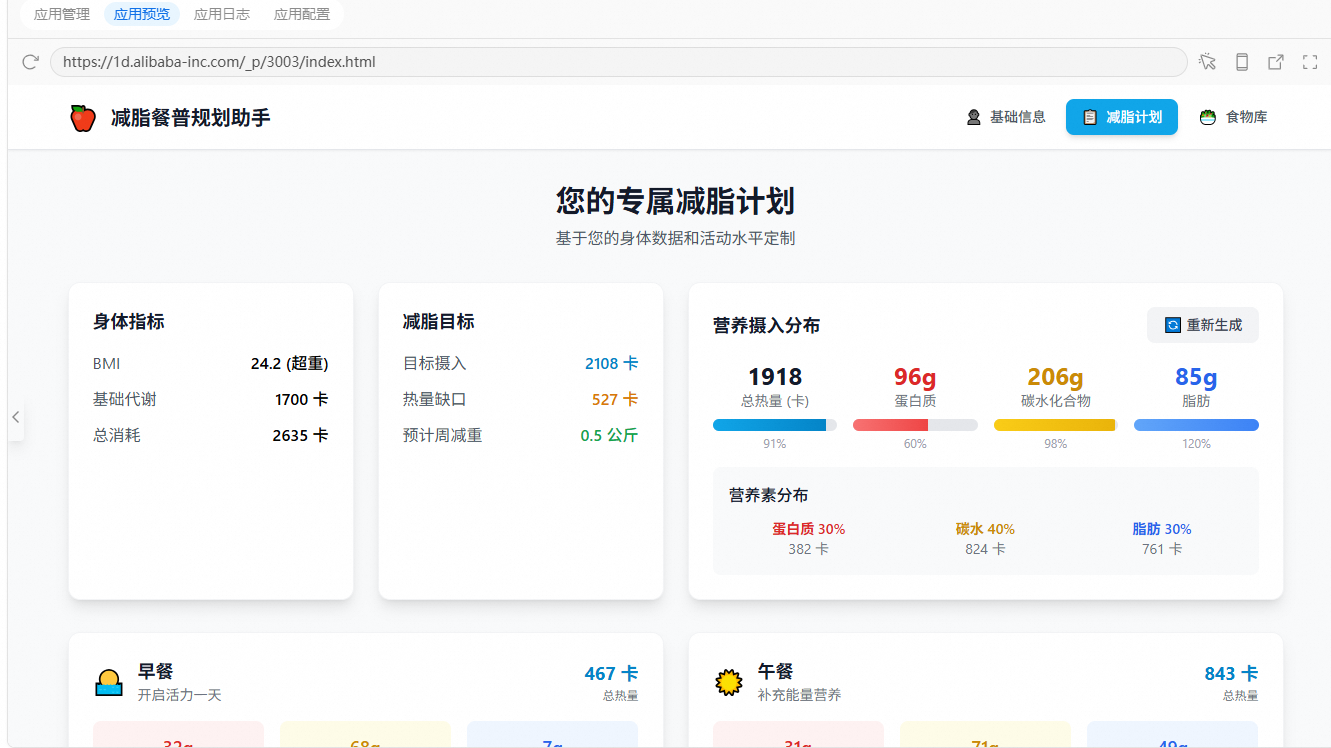The width and height of the screenshot is (1331, 748).
Task: Click the 蛋白质 30% distribution label
Action: [x=809, y=529]
